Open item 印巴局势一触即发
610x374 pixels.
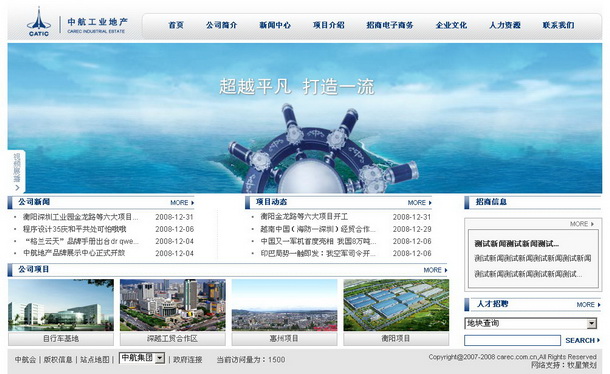pos(318,253)
